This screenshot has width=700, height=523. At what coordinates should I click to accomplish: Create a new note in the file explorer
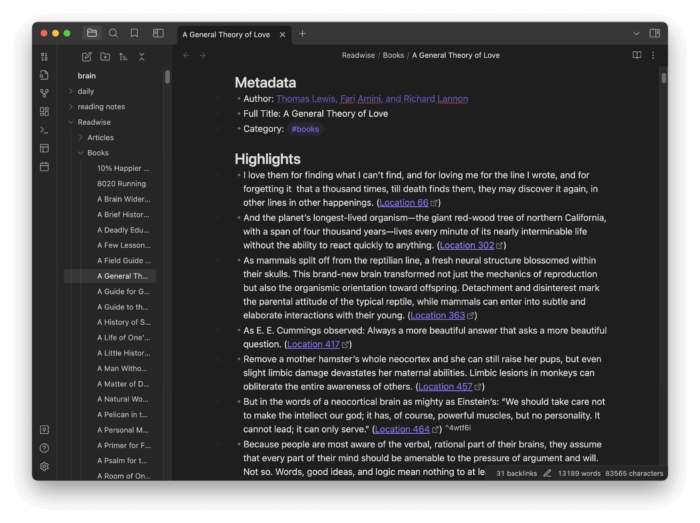(87, 57)
